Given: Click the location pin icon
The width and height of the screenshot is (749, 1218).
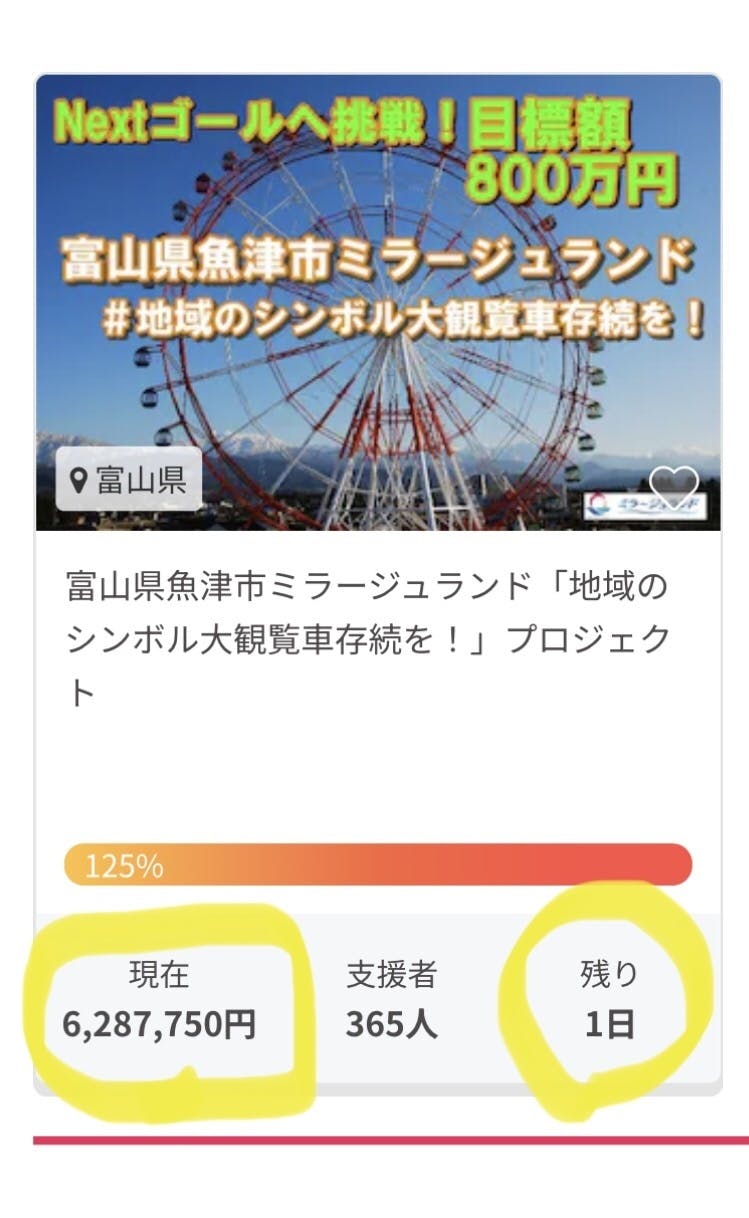Looking at the screenshot, I should pos(78,481).
